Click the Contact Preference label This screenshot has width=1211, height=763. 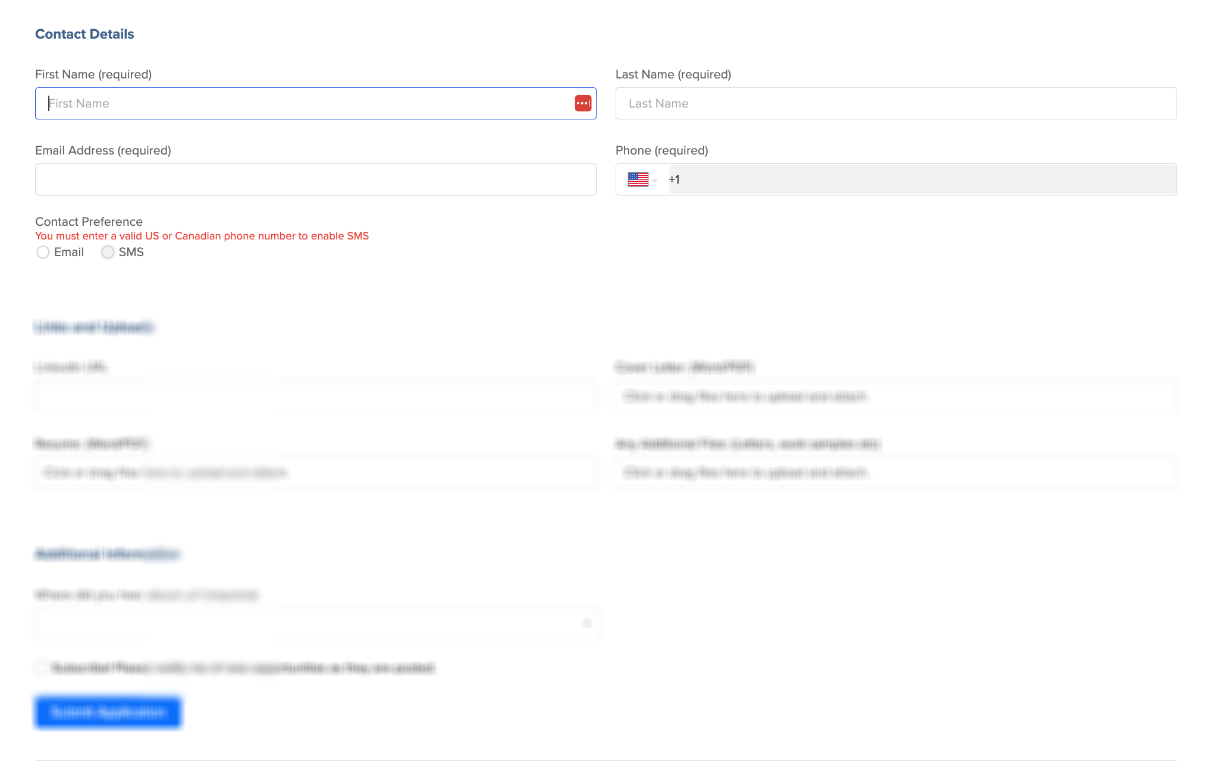[x=89, y=222]
